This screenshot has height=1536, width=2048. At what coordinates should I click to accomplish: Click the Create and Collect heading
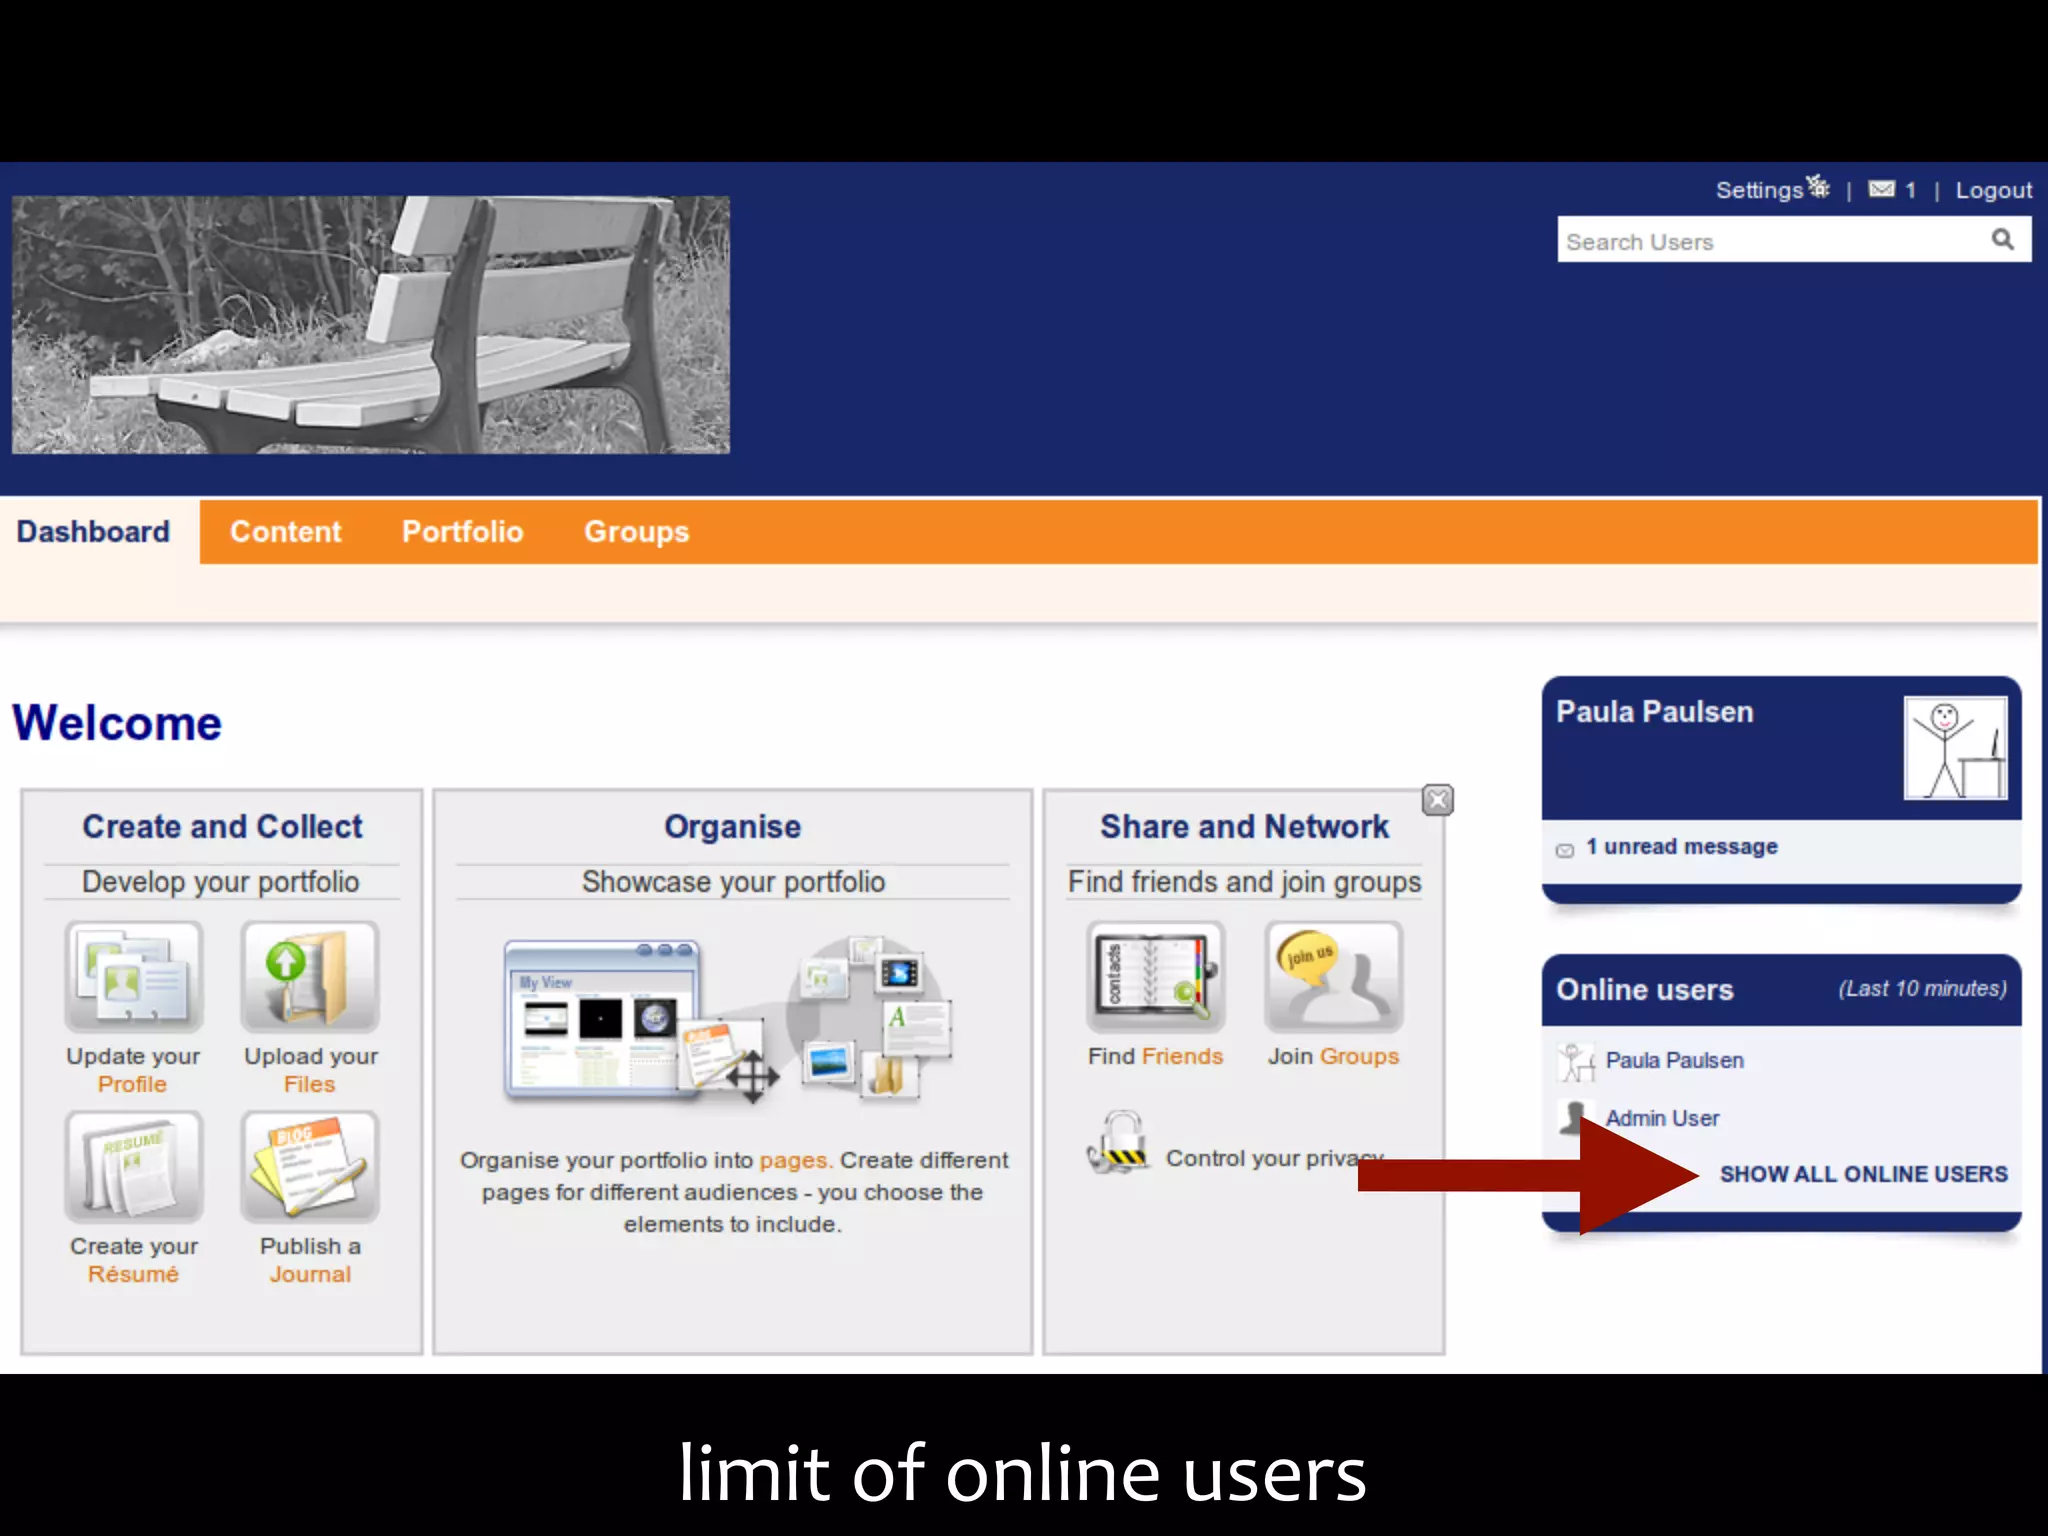click(222, 827)
